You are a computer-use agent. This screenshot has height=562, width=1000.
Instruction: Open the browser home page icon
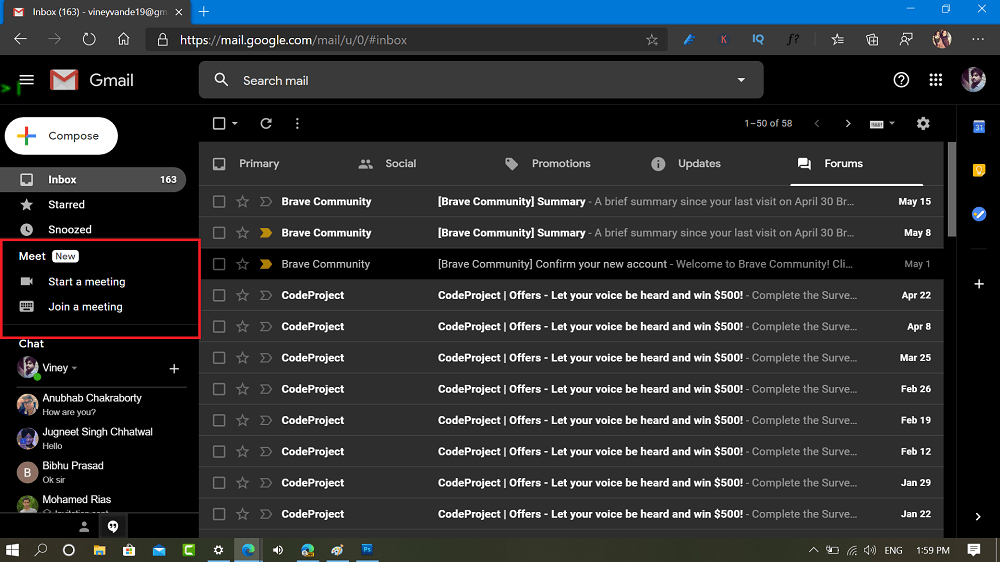tap(123, 40)
